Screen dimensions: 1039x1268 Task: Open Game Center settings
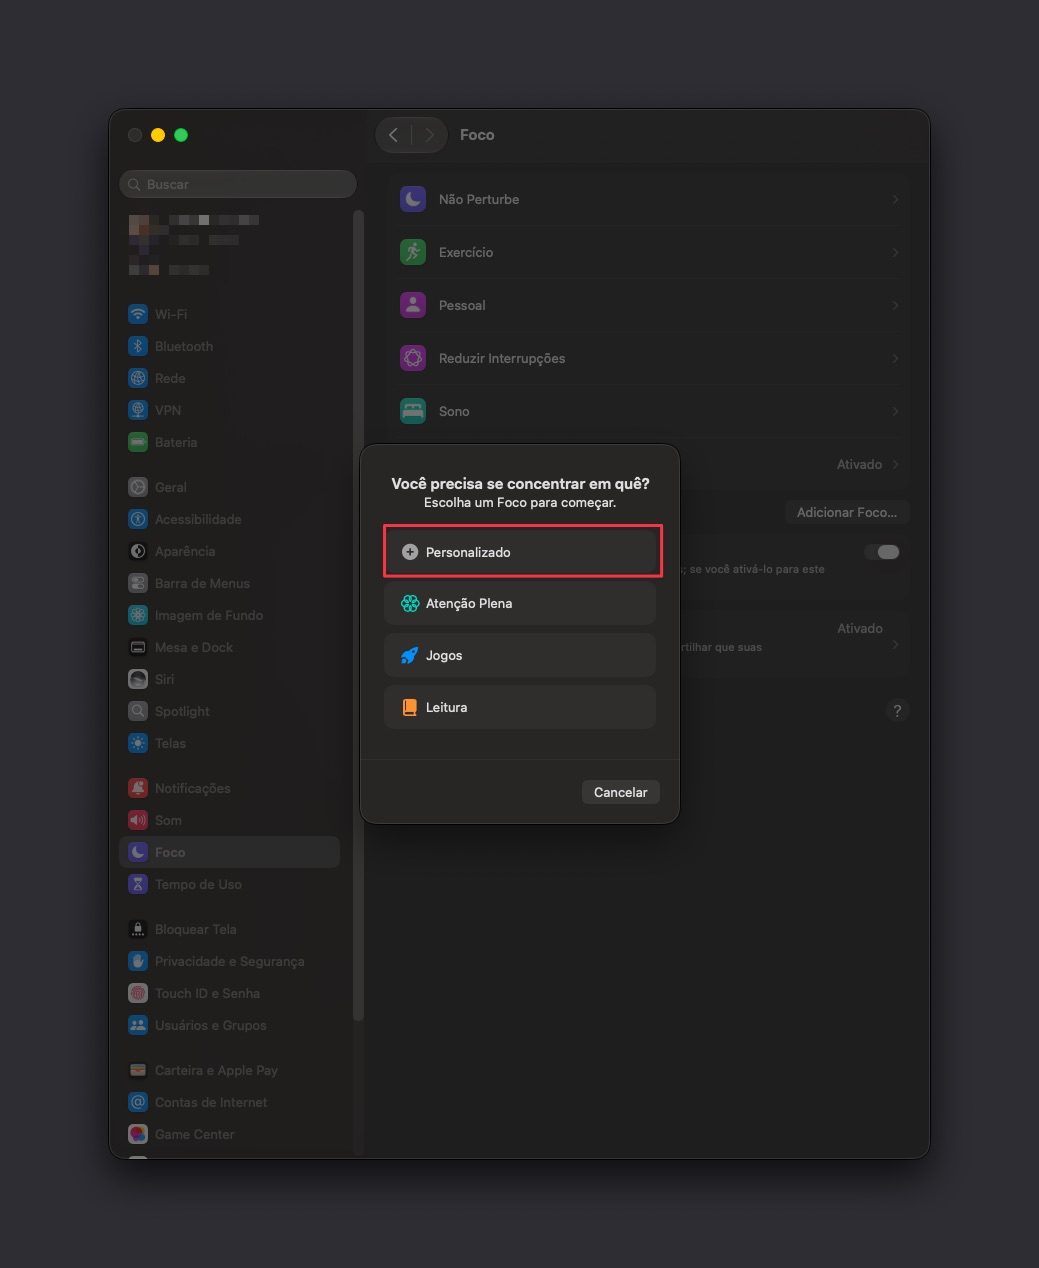(229, 1134)
